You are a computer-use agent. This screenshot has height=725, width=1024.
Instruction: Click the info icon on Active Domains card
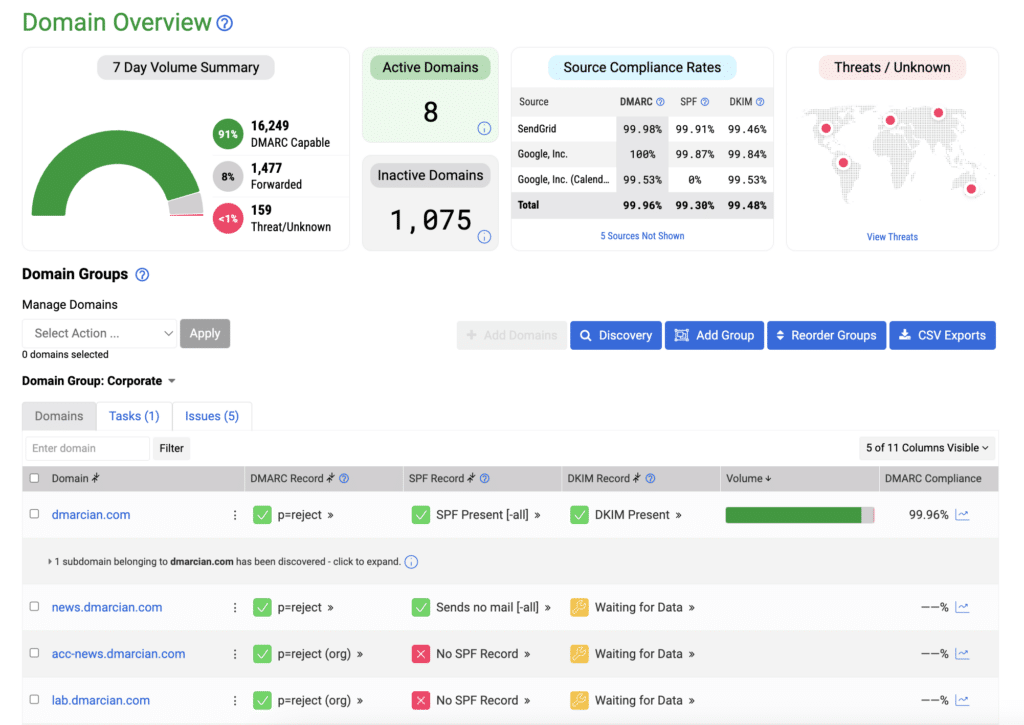(x=483, y=128)
